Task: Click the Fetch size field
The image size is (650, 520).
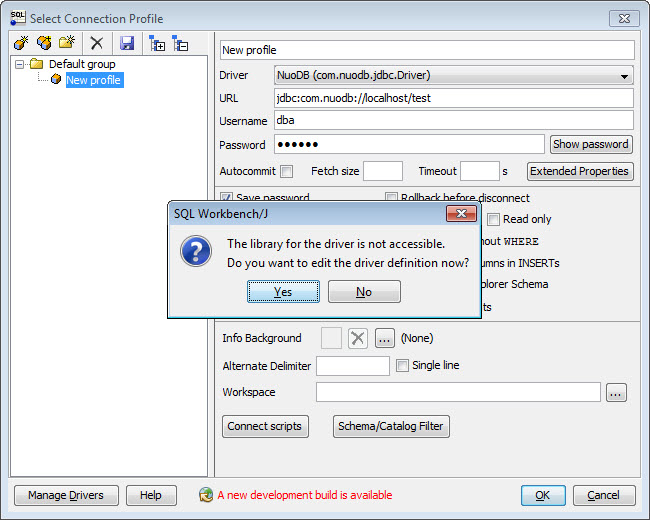Action: pyautogui.click(x=383, y=171)
